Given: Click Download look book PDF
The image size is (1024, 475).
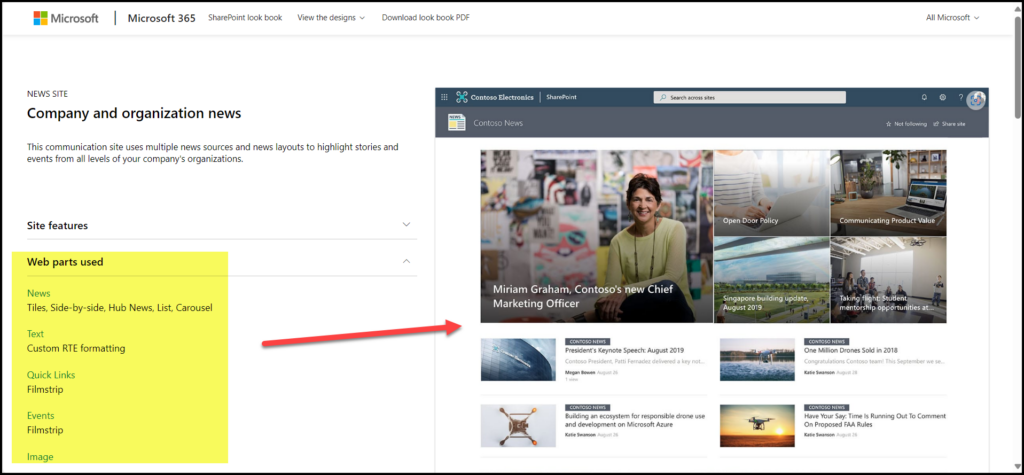Looking at the screenshot, I should click(425, 18).
